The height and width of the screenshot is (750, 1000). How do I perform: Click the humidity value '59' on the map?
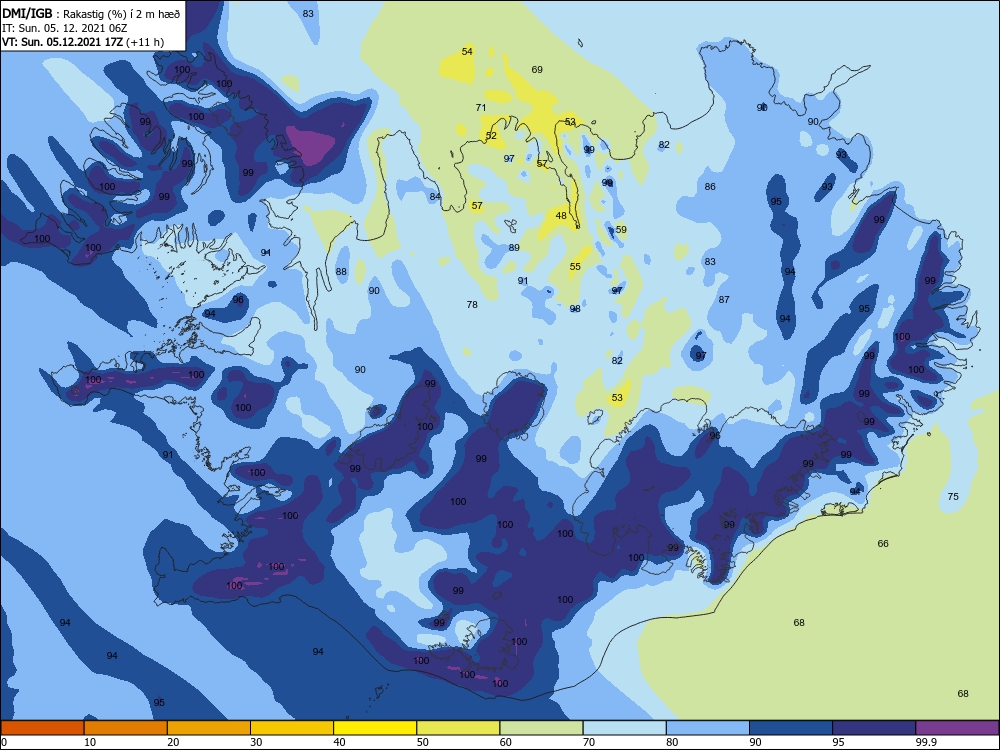(x=621, y=230)
